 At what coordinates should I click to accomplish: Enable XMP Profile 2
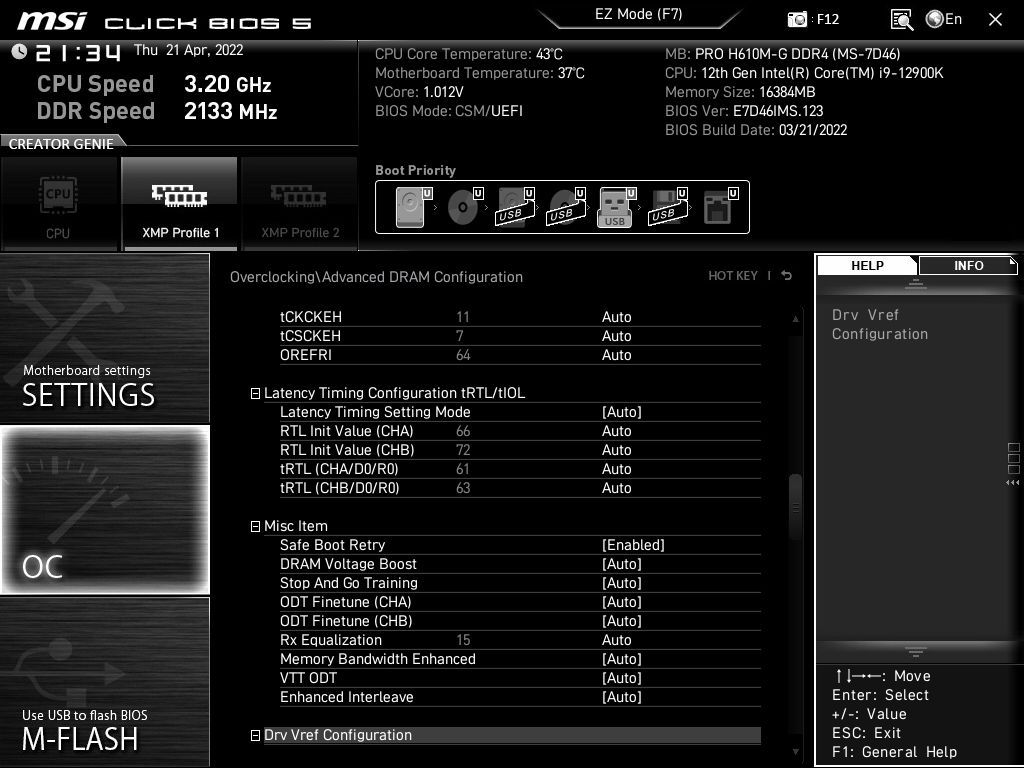(300, 204)
